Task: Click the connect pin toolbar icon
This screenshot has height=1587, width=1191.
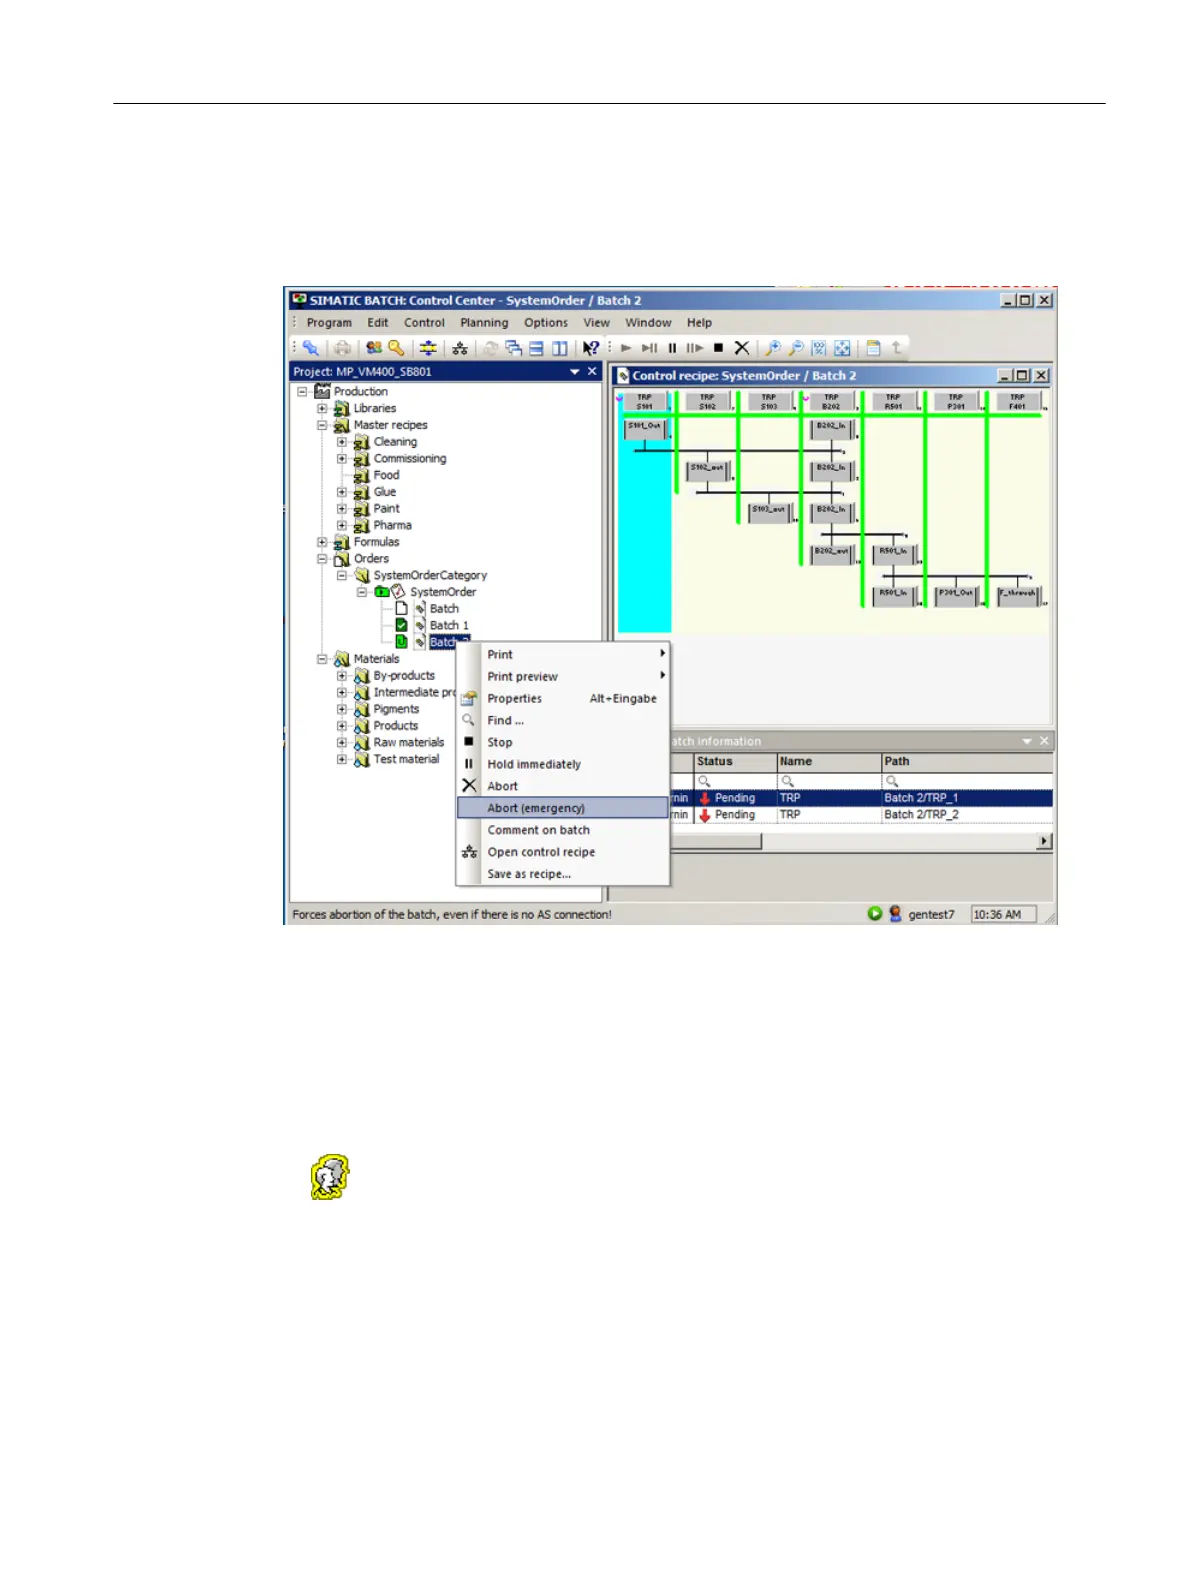Action: pos(311,348)
